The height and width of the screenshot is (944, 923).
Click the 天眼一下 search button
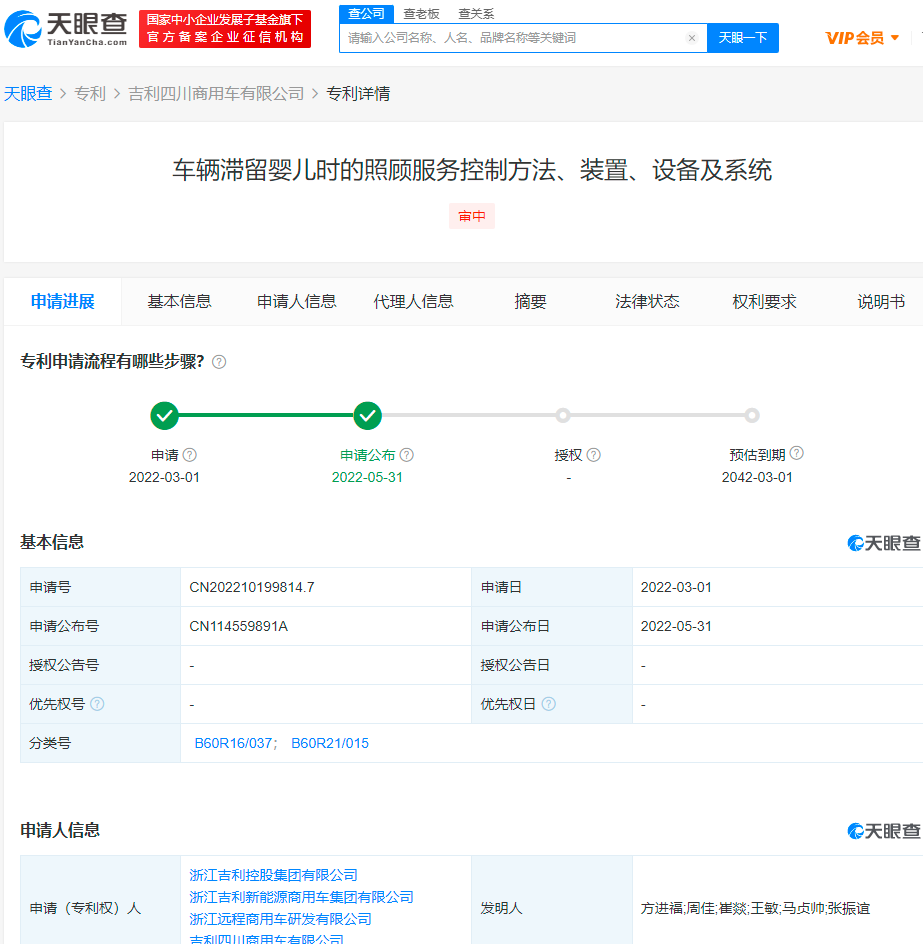click(742, 38)
